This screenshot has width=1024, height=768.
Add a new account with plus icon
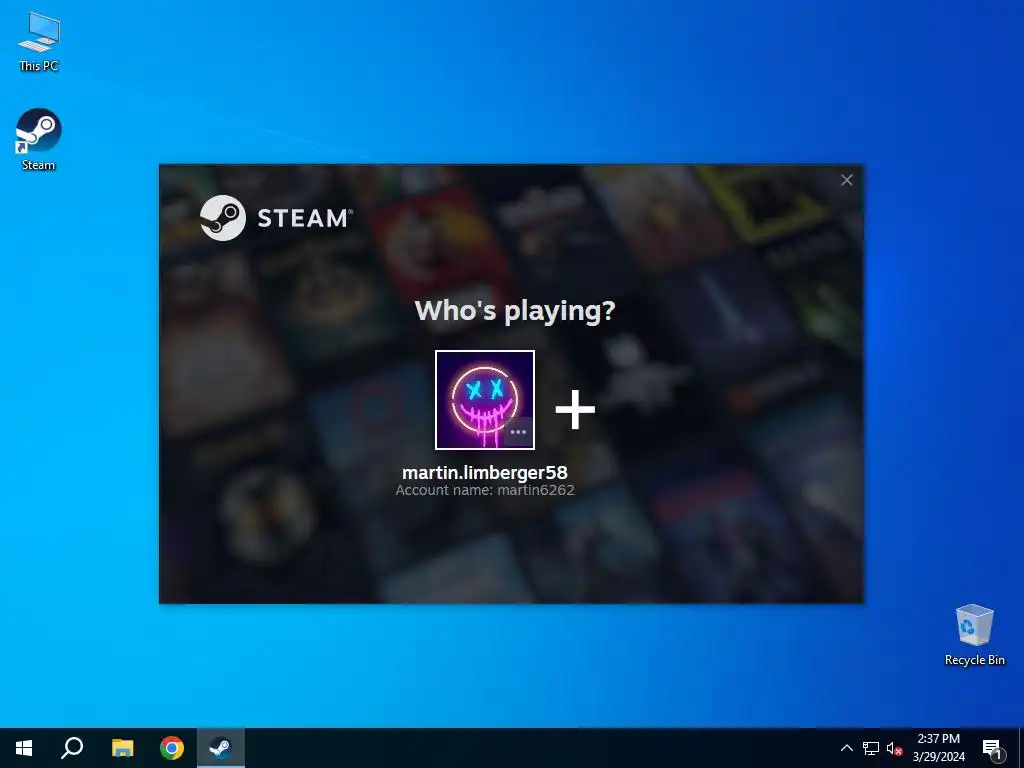point(575,409)
